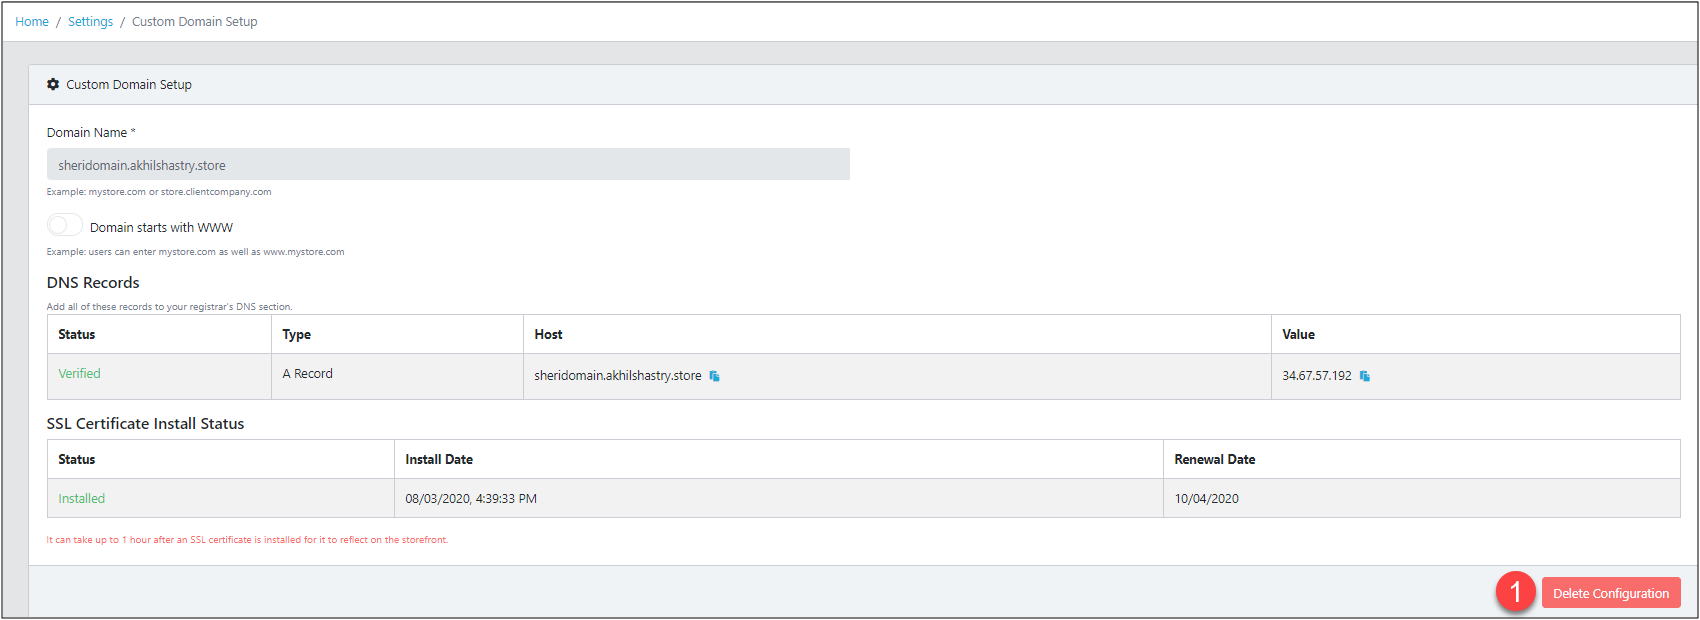Image resolution: width=1700 pixels, height=620 pixels.
Task: Click the Verified status in DNS Records
Action: 79,374
